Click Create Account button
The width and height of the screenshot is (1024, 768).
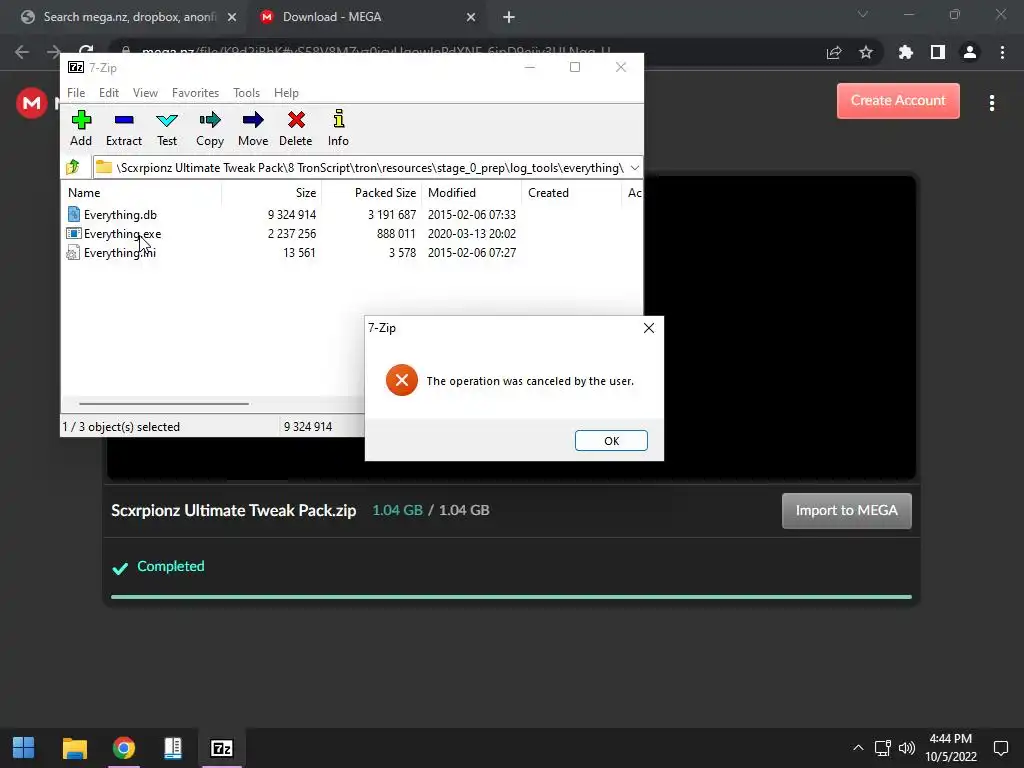[x=898, y=101]
